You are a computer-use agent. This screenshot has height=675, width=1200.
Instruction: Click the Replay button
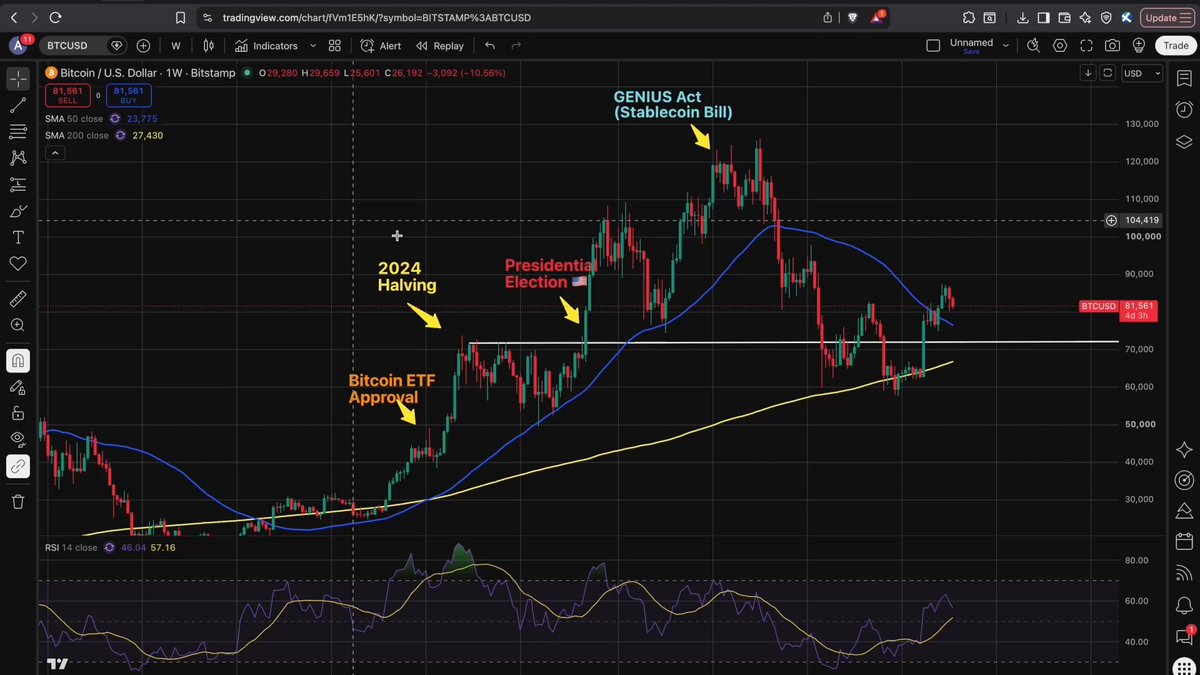pos(440,46)
